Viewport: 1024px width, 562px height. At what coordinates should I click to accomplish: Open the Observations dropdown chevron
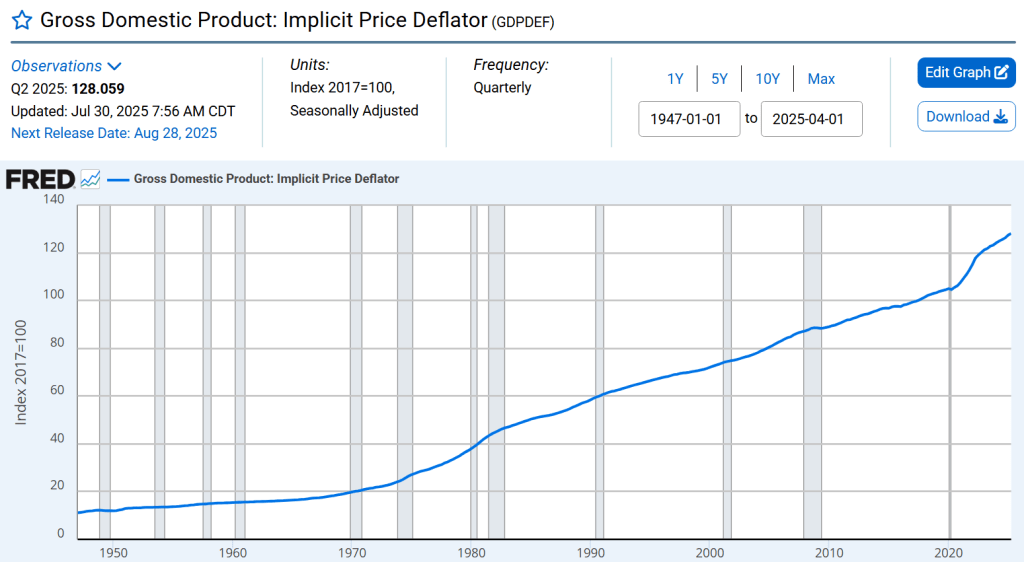pyautogui.click(x=114, y=66)
